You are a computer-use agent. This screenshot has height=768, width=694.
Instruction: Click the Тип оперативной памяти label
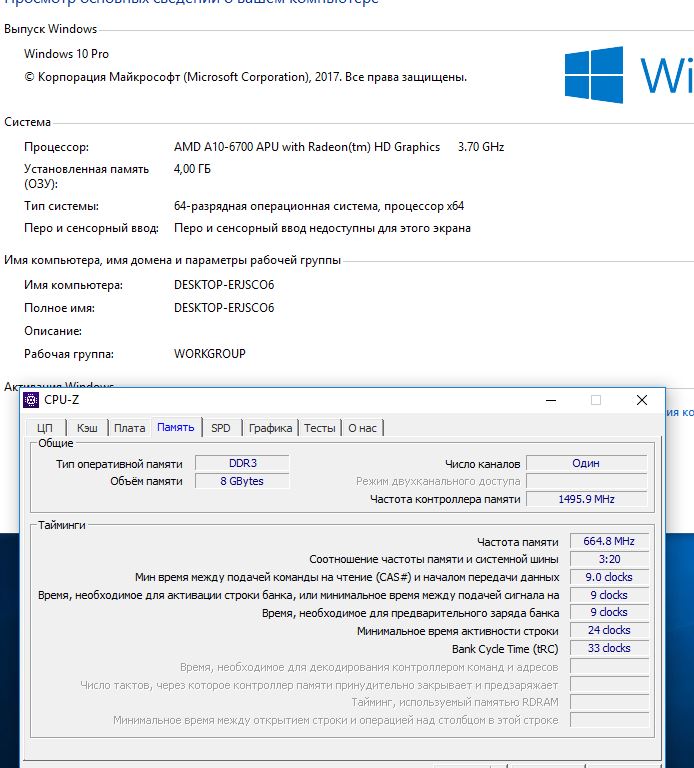coord(119,464)
